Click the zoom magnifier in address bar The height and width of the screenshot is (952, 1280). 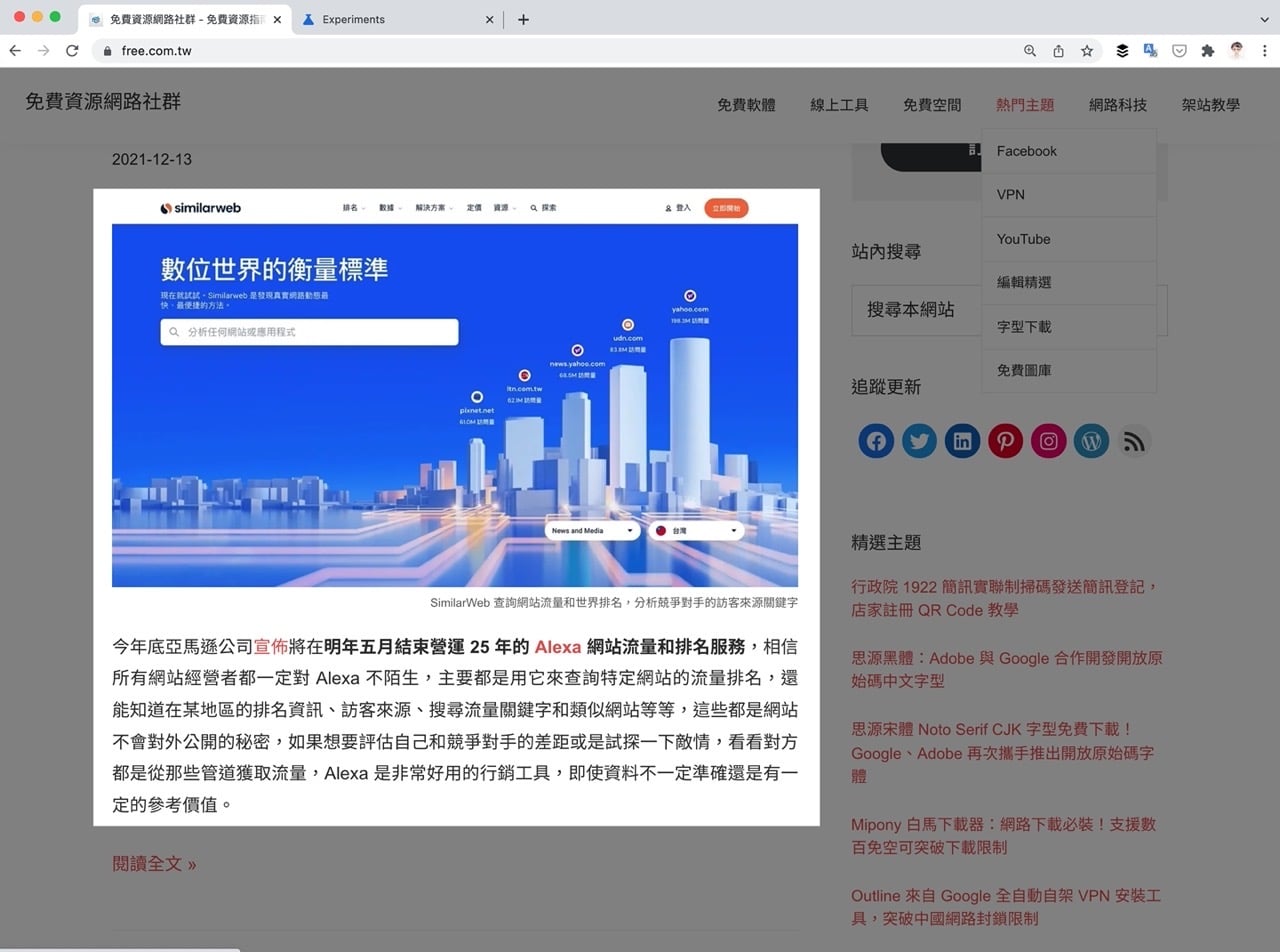tap(1030, 50)
